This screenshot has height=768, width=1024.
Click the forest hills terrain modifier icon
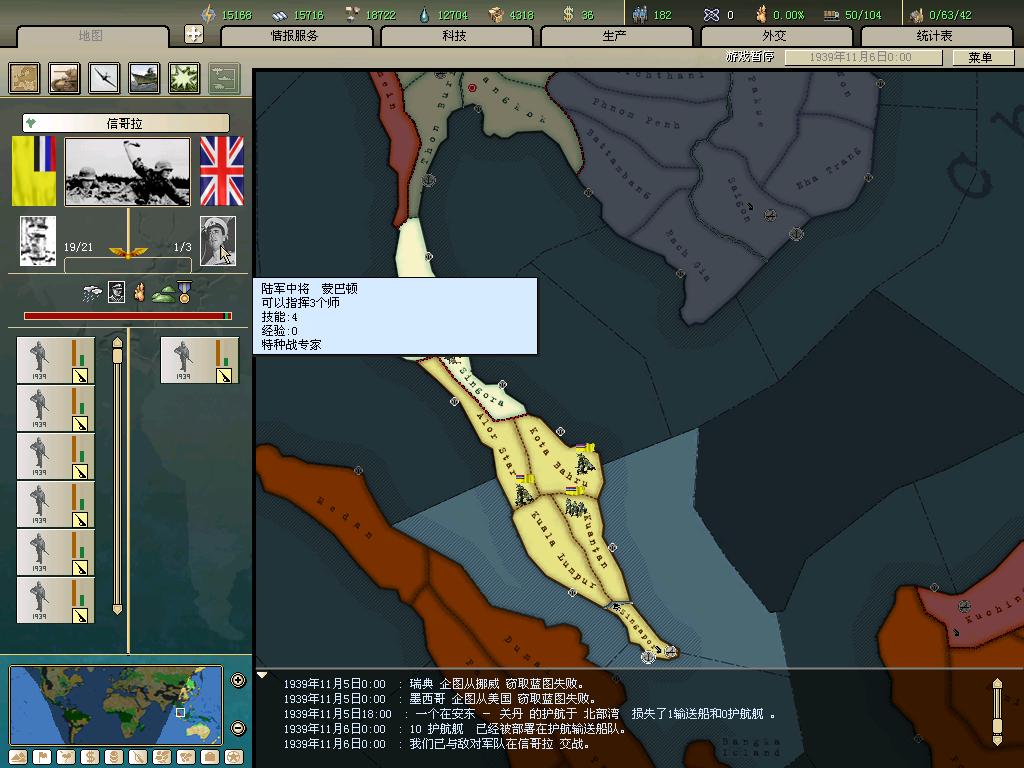click(x=163, y=295)
